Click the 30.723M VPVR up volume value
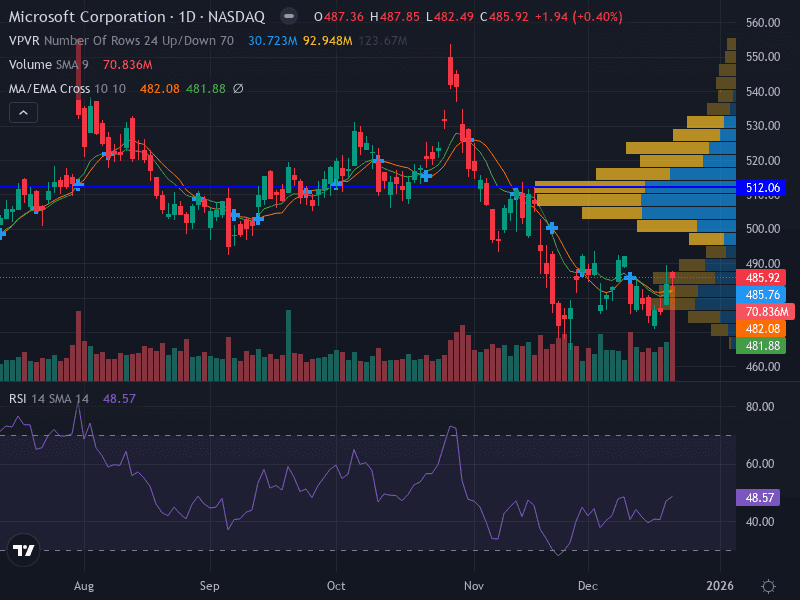800x600 pixels. pos(272,41)
